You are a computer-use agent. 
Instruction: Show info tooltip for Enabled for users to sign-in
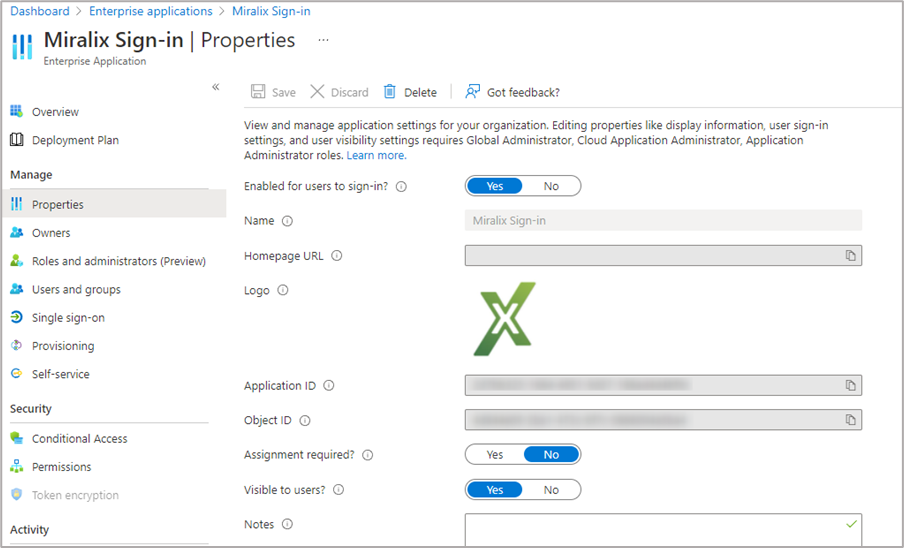(401, 186)
